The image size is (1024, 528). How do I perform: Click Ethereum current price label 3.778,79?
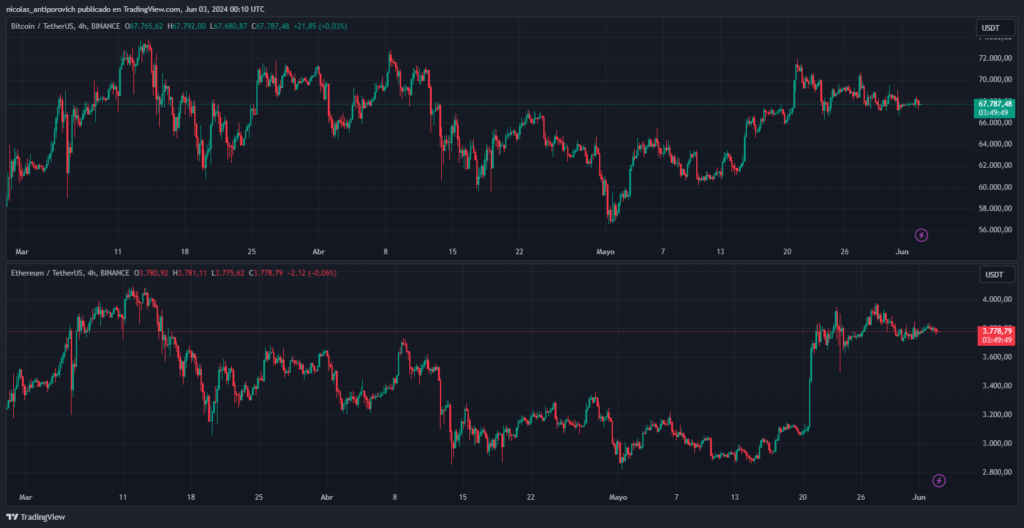click(x=995, y=331)
